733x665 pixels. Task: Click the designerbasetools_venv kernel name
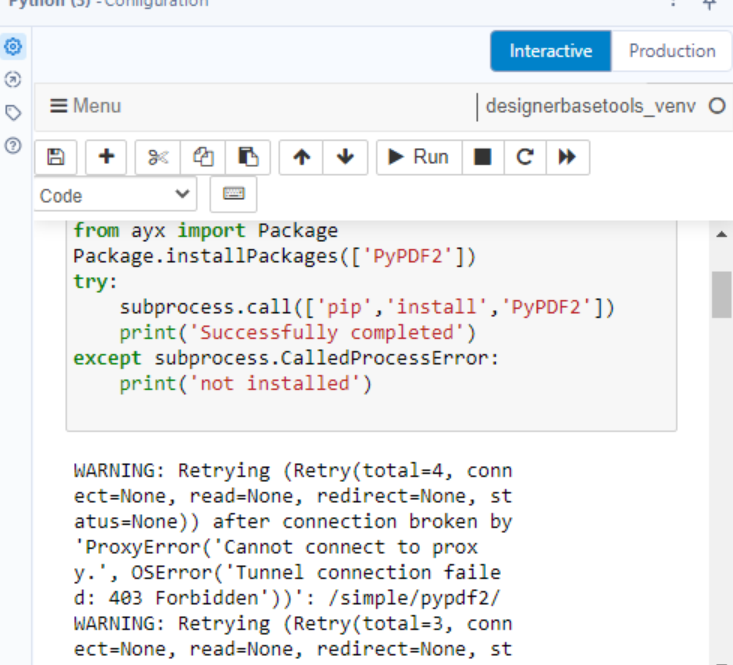[x=590, y=106]
